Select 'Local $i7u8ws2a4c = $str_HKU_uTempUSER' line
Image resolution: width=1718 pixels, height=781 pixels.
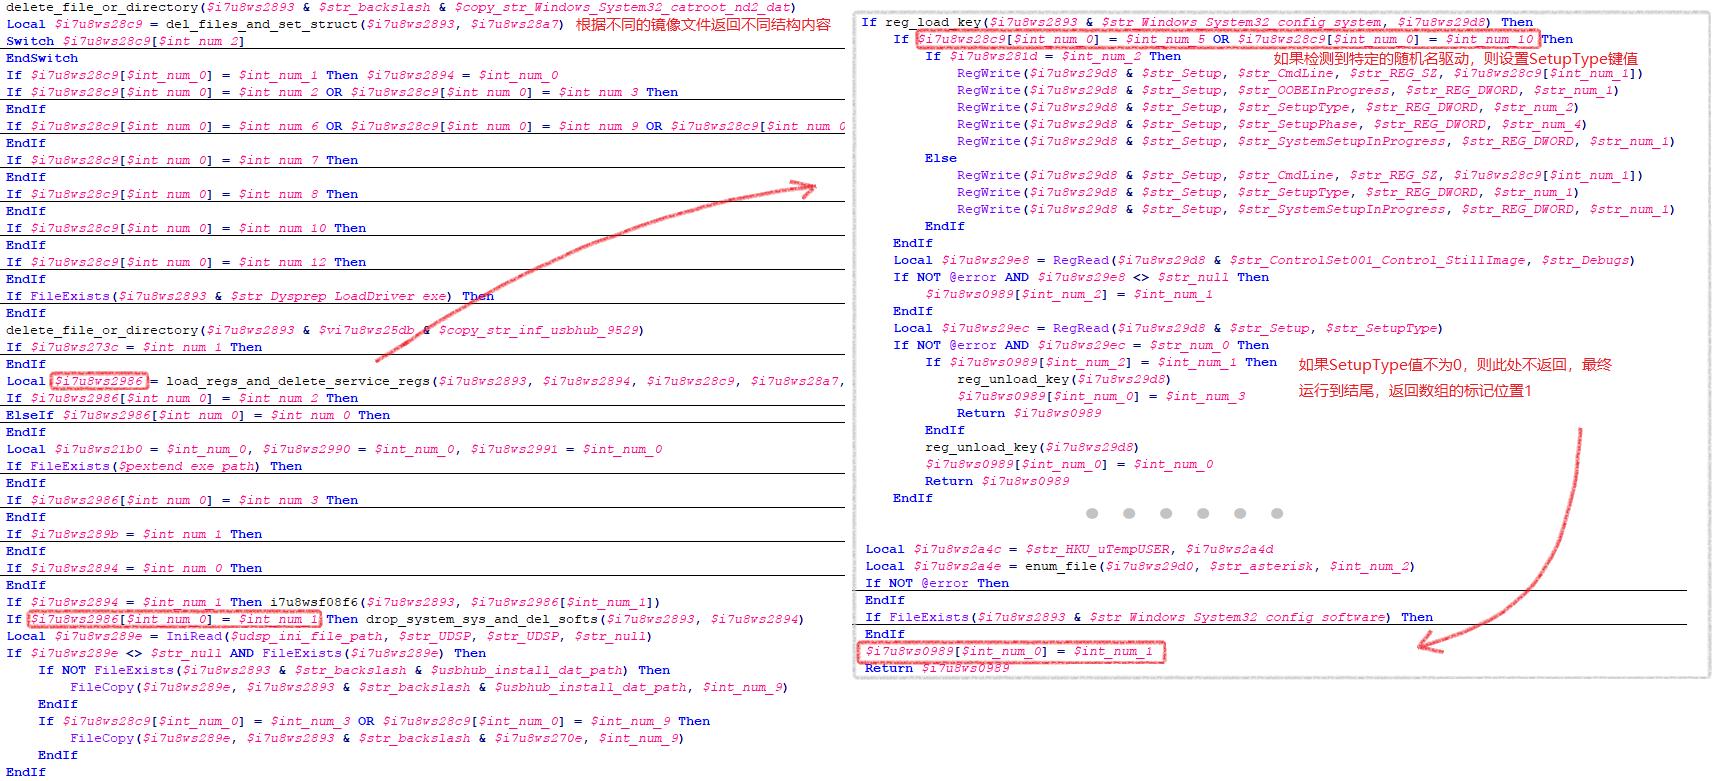[x=1069, y=549]
